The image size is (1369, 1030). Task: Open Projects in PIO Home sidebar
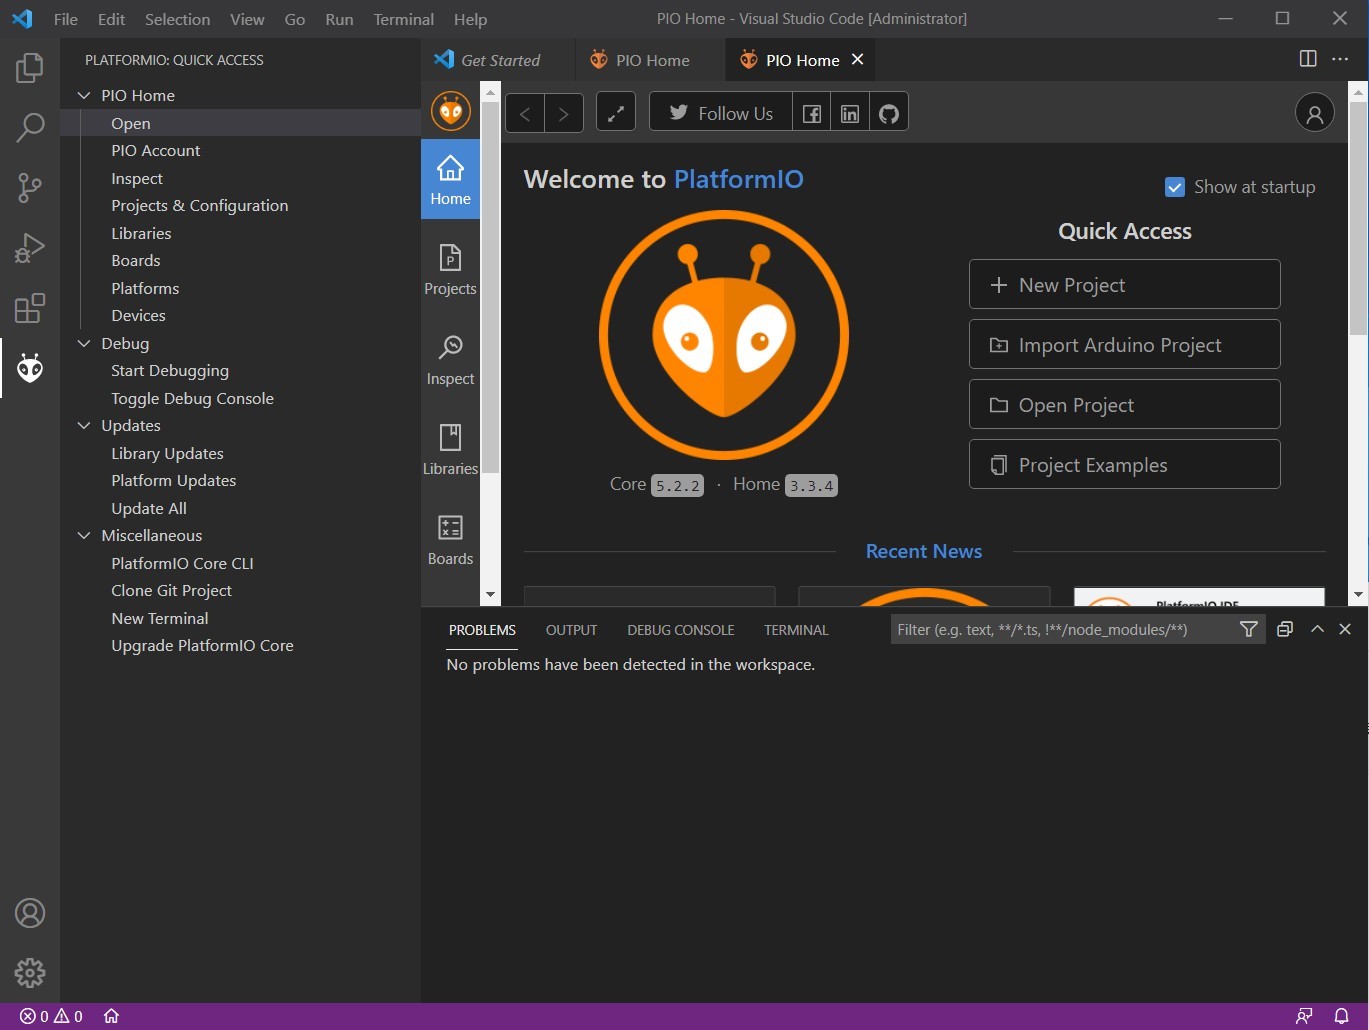[x=450, y=269]
